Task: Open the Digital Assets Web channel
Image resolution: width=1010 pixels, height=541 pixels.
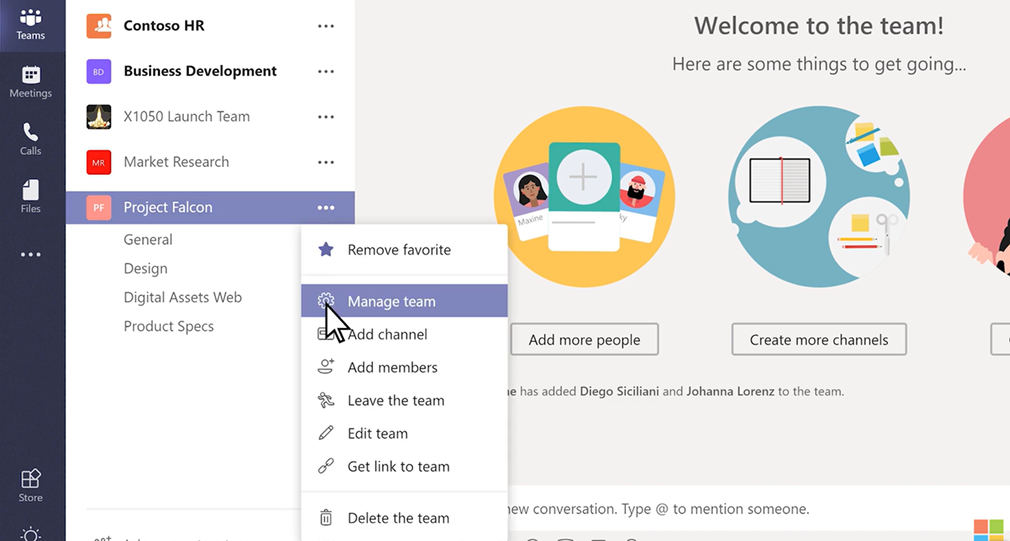Action: coord(183,298)
